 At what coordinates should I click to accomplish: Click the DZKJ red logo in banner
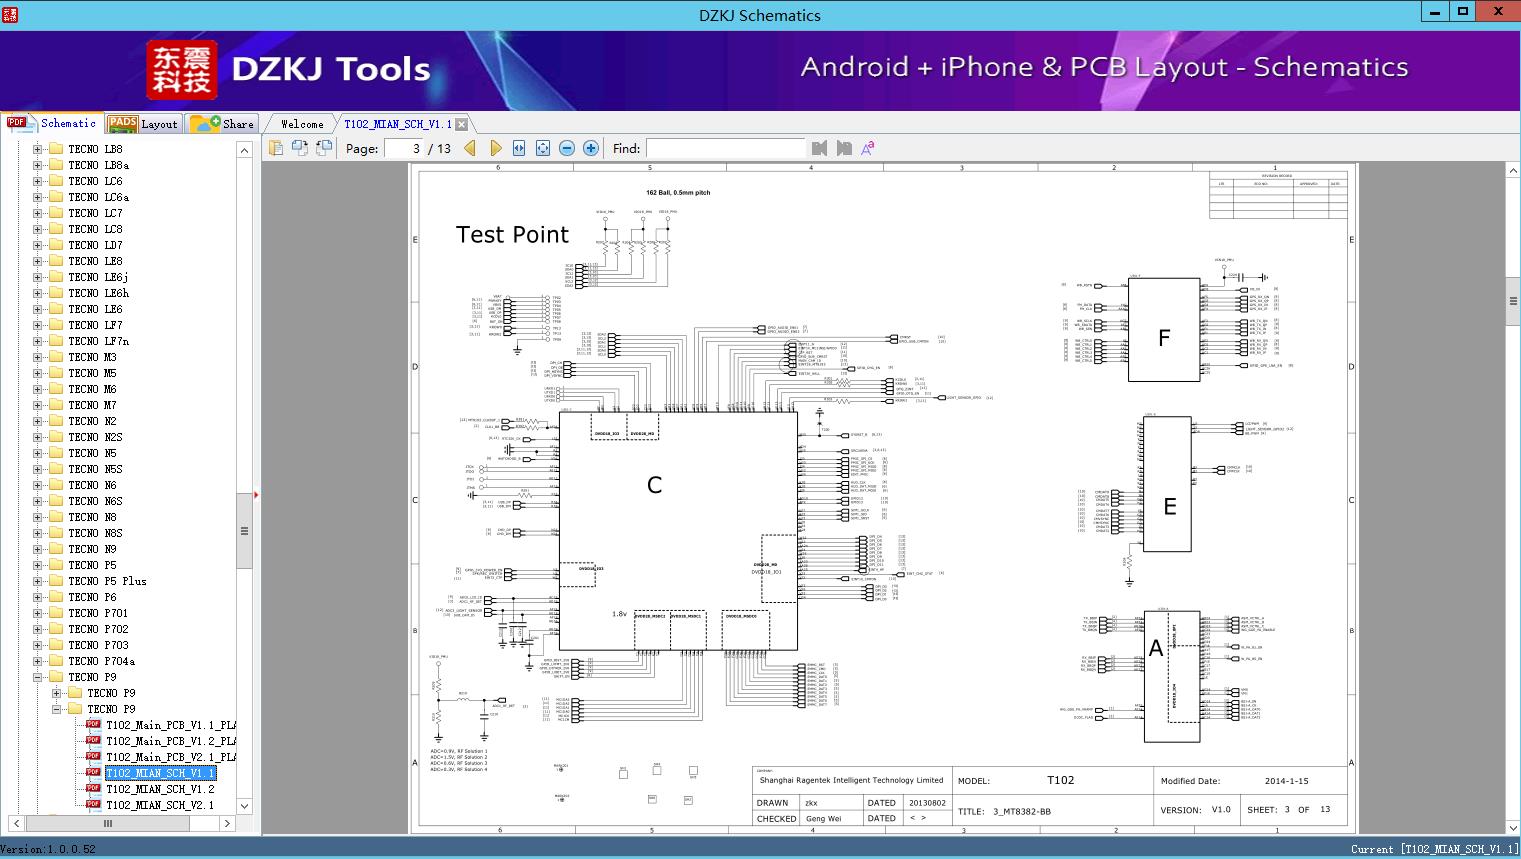pyautogui.click(x=181, y=69)
